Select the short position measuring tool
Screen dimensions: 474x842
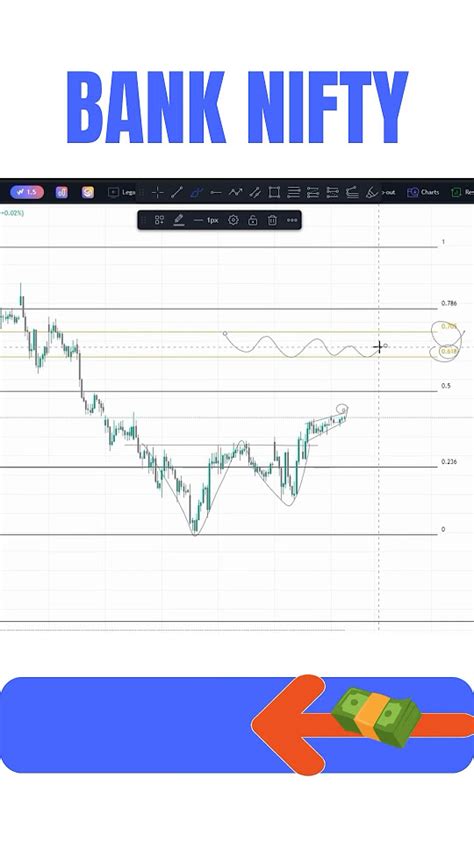coord(332,192)
